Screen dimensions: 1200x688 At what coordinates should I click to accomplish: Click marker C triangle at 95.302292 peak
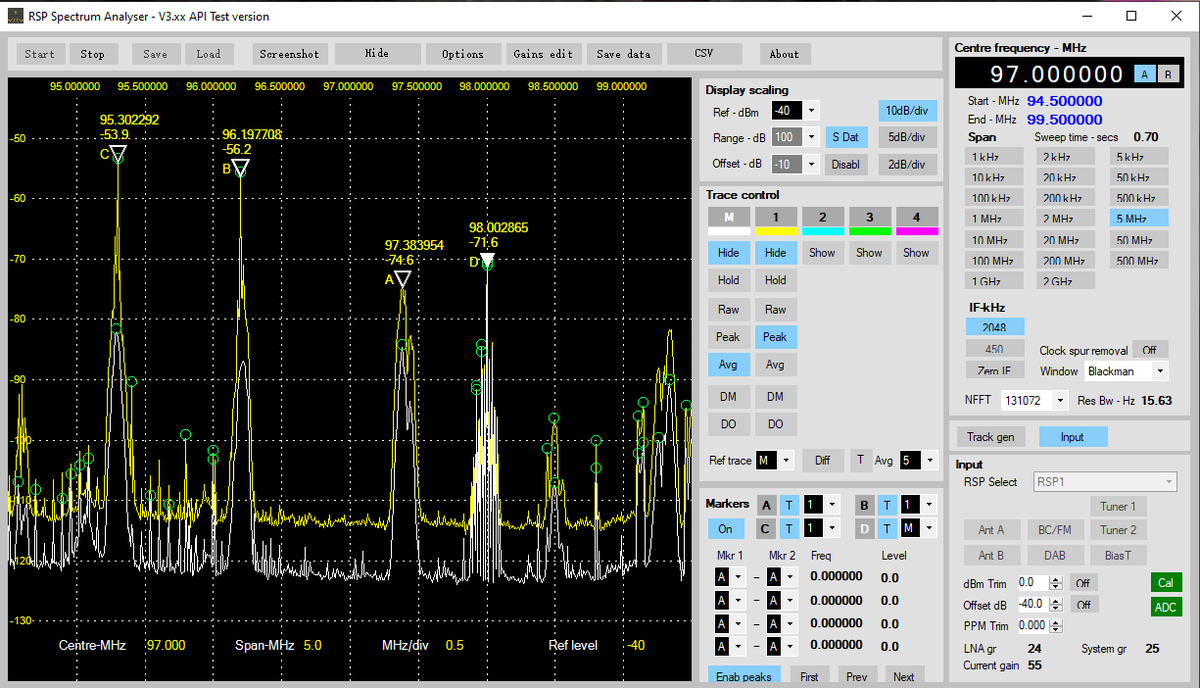coord(118,154)
